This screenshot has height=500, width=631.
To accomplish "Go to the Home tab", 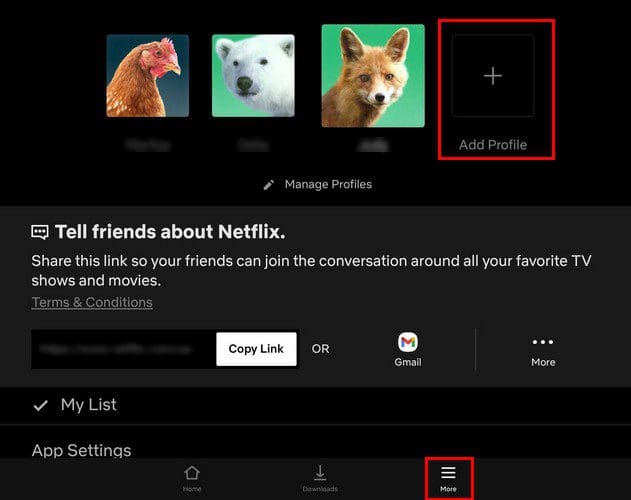I will coord(192,479).
